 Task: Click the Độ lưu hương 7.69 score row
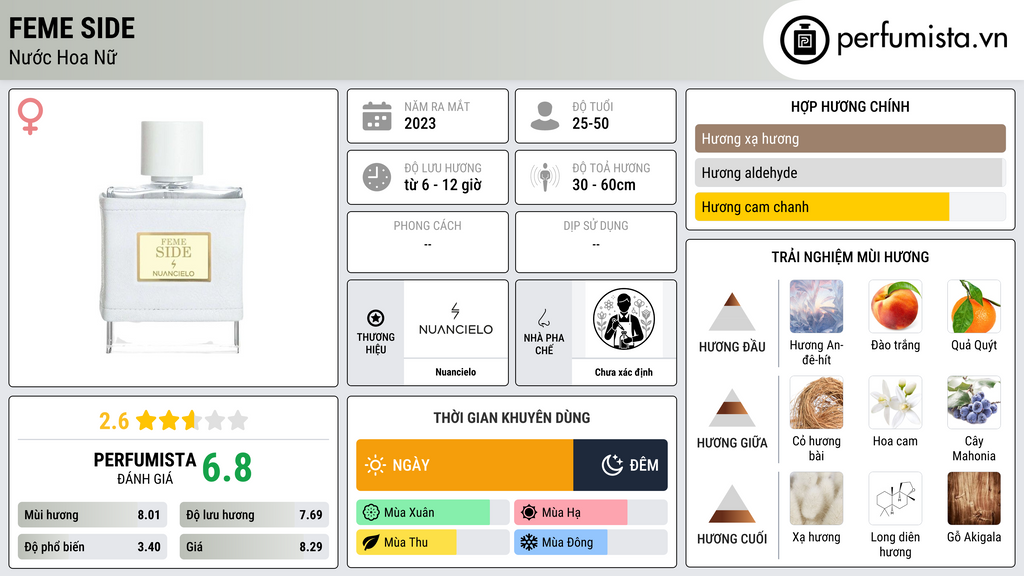click(254, 515)
